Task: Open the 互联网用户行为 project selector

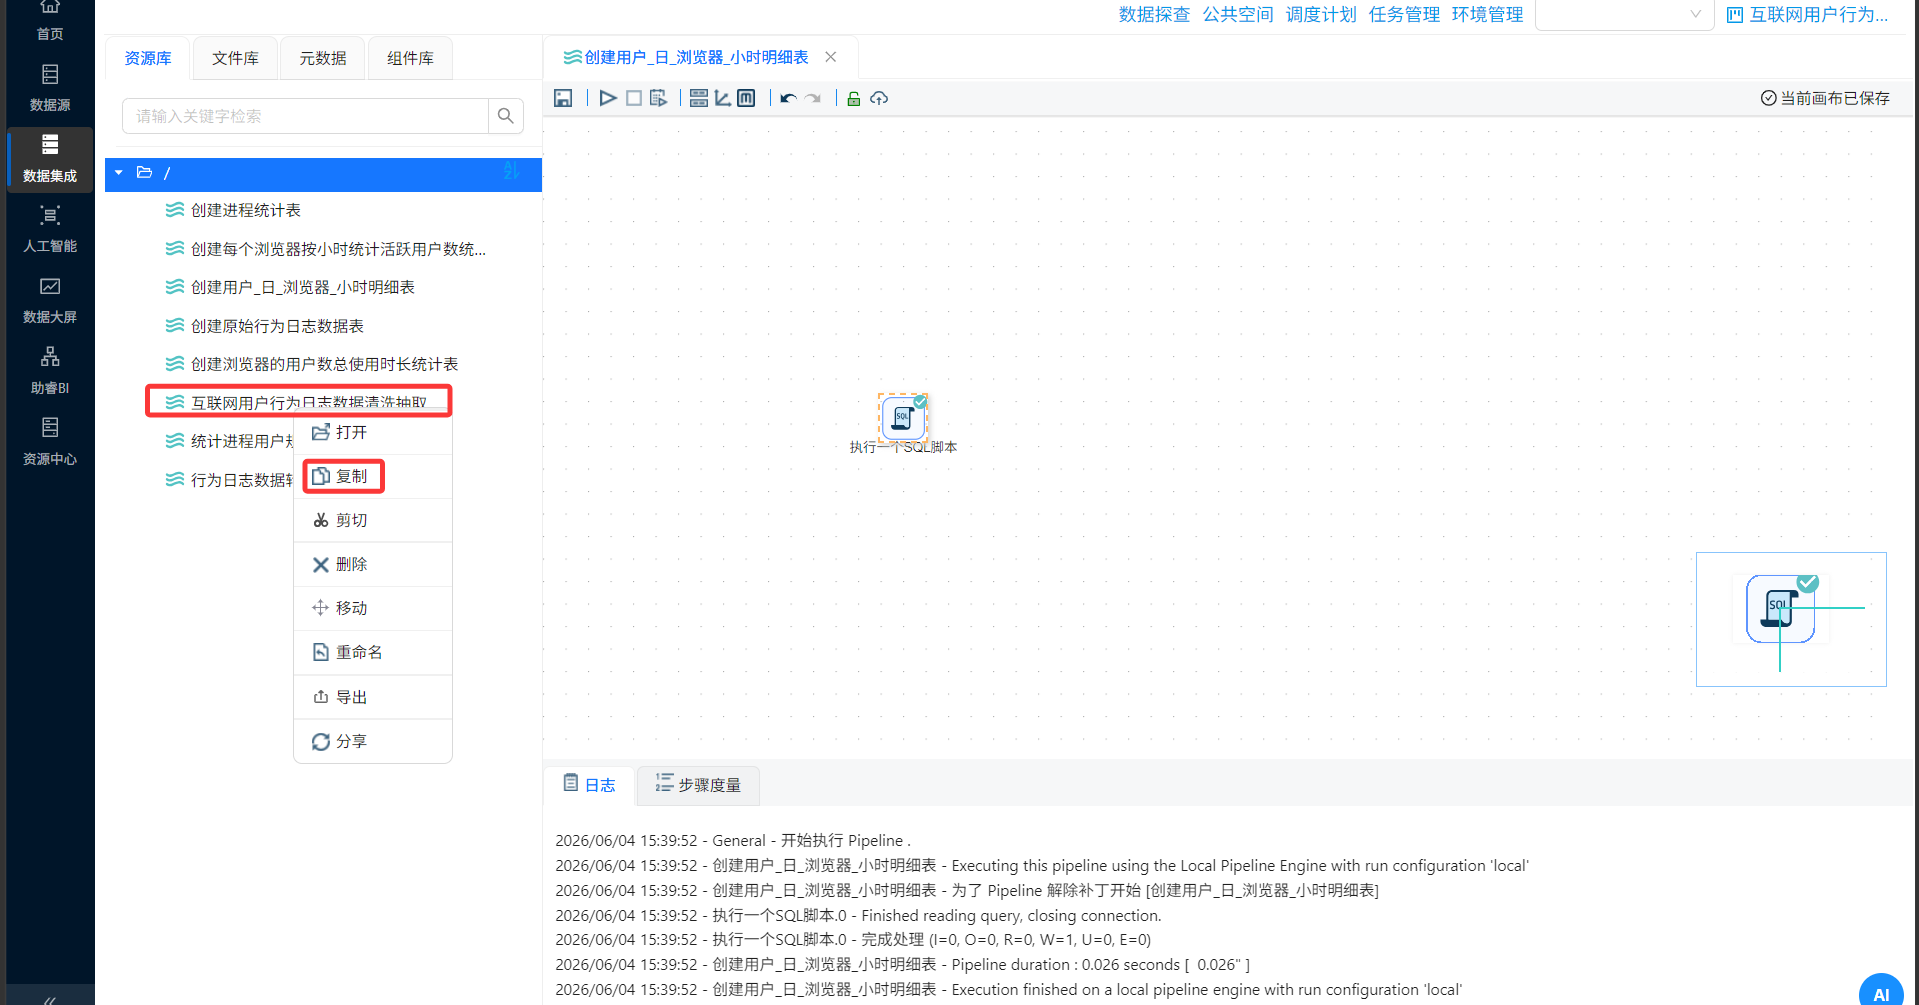Action: pos(1808,14)
